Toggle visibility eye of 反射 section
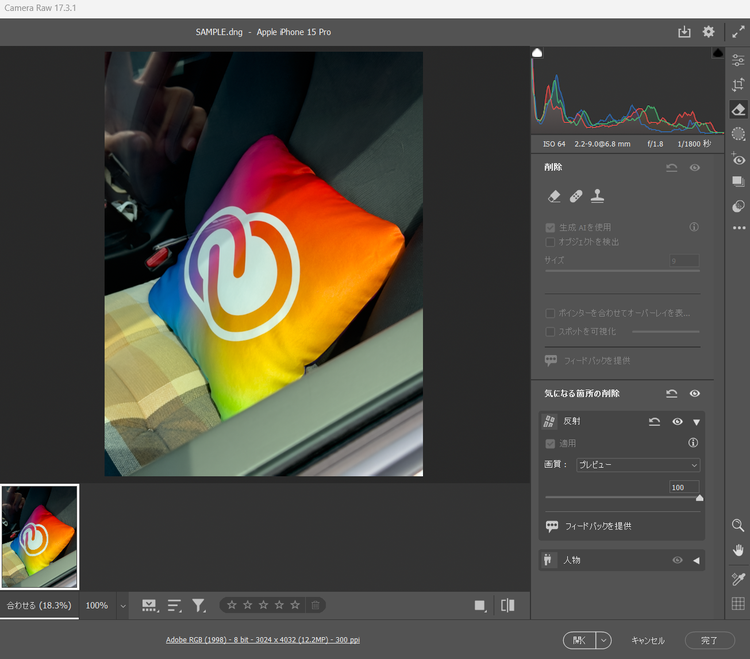This screenshot has width=750, height=659. pos(677,422)
